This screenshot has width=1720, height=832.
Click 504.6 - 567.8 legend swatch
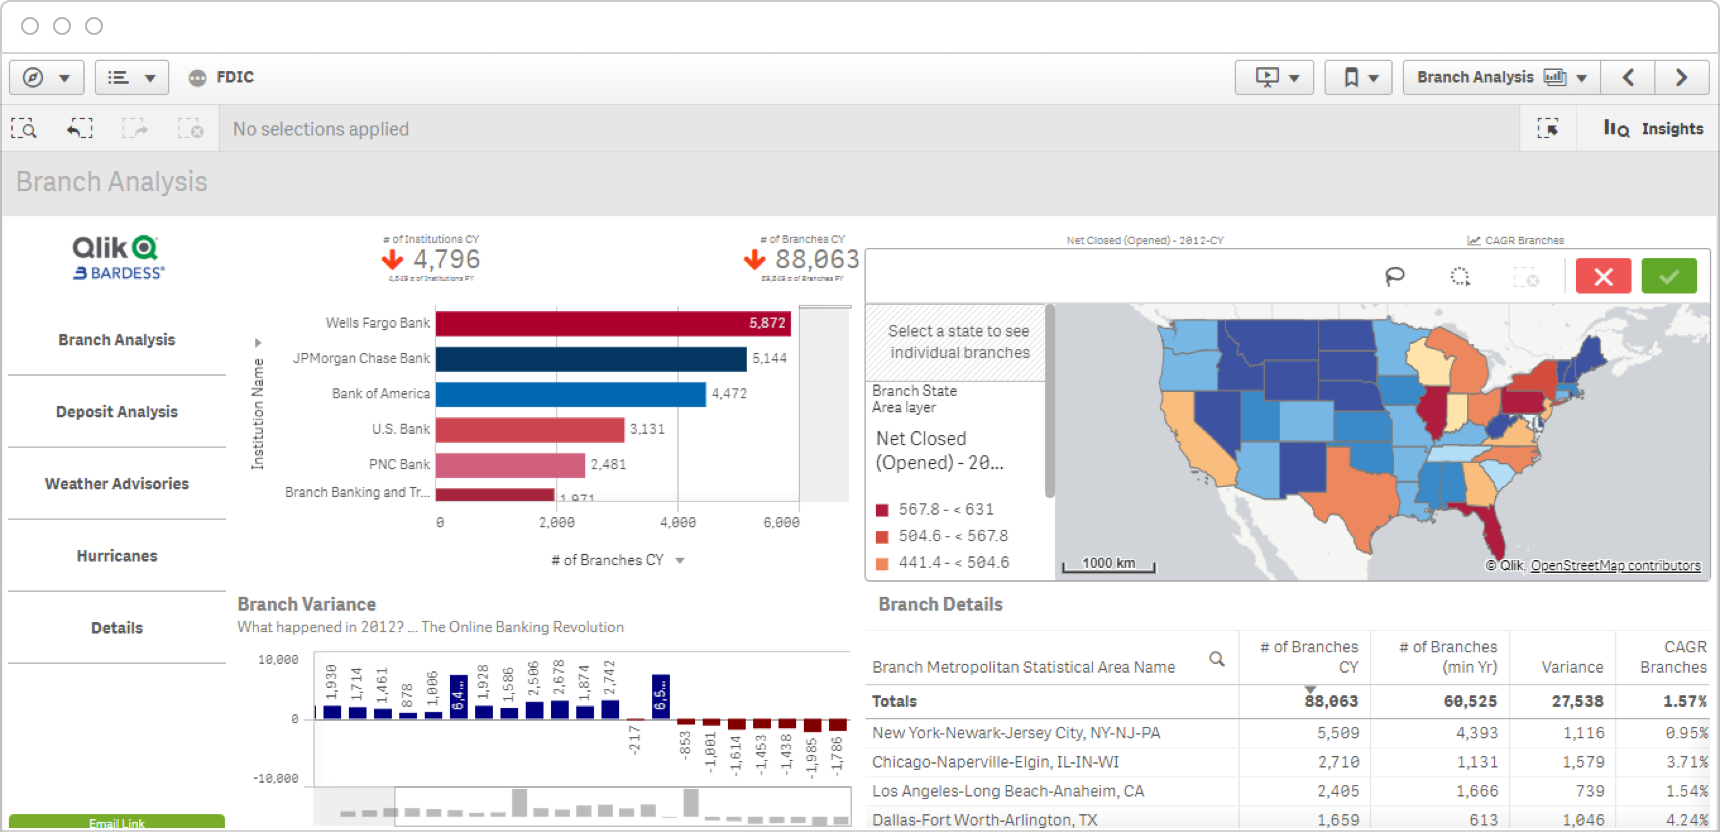tap(882, 537)
